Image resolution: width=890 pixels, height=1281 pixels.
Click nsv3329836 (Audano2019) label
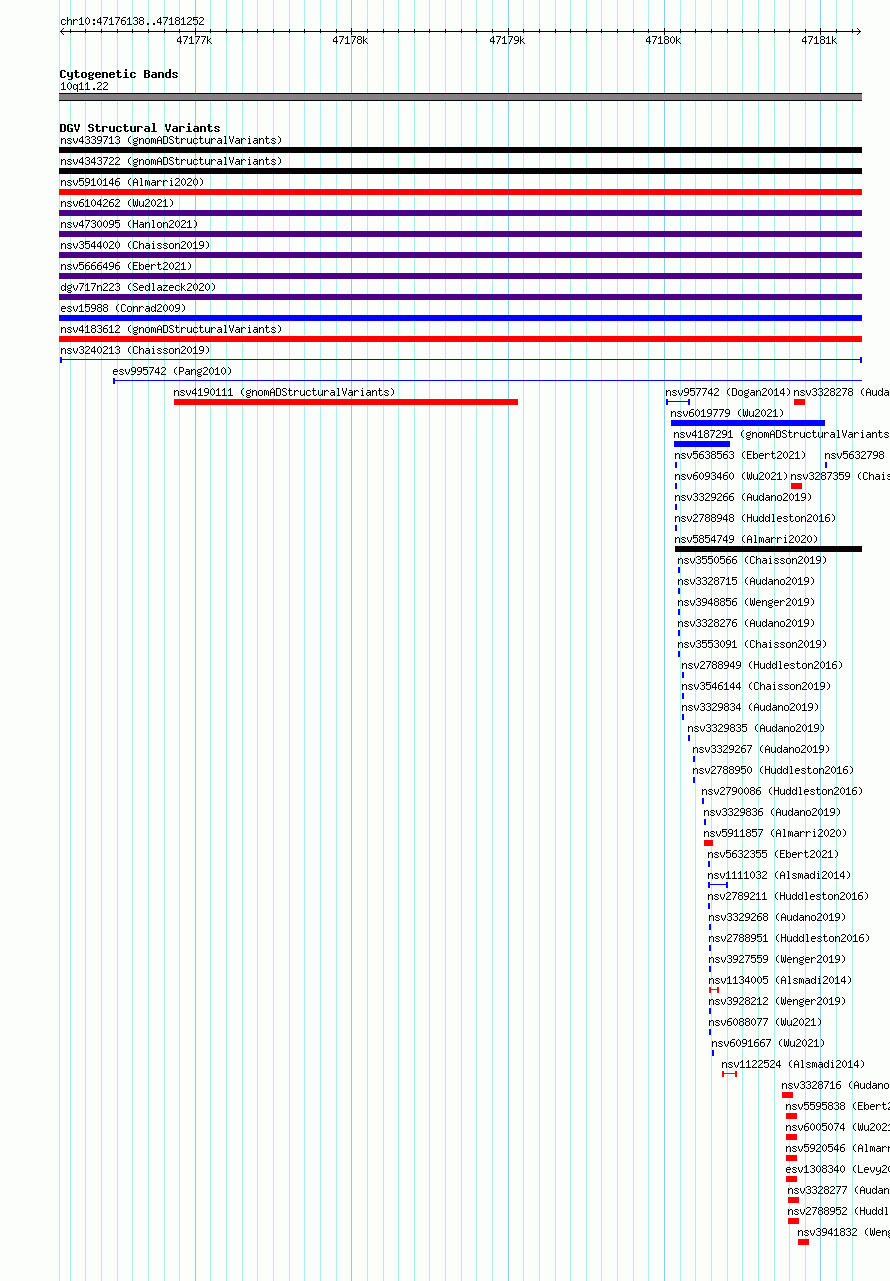pyautogui.click(x=772, y=812)
